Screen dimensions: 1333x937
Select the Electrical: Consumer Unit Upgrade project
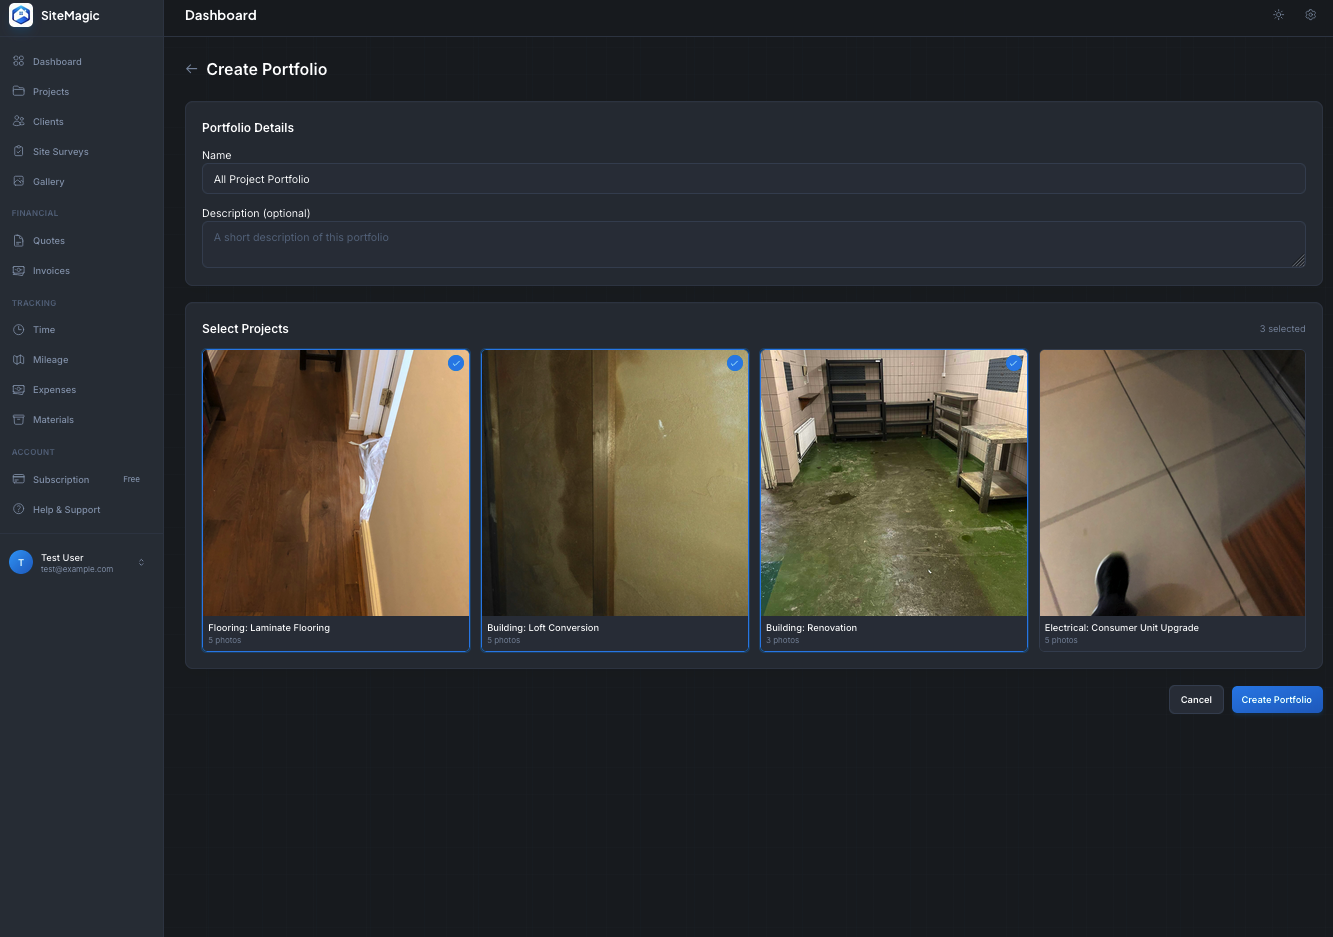1171,499
